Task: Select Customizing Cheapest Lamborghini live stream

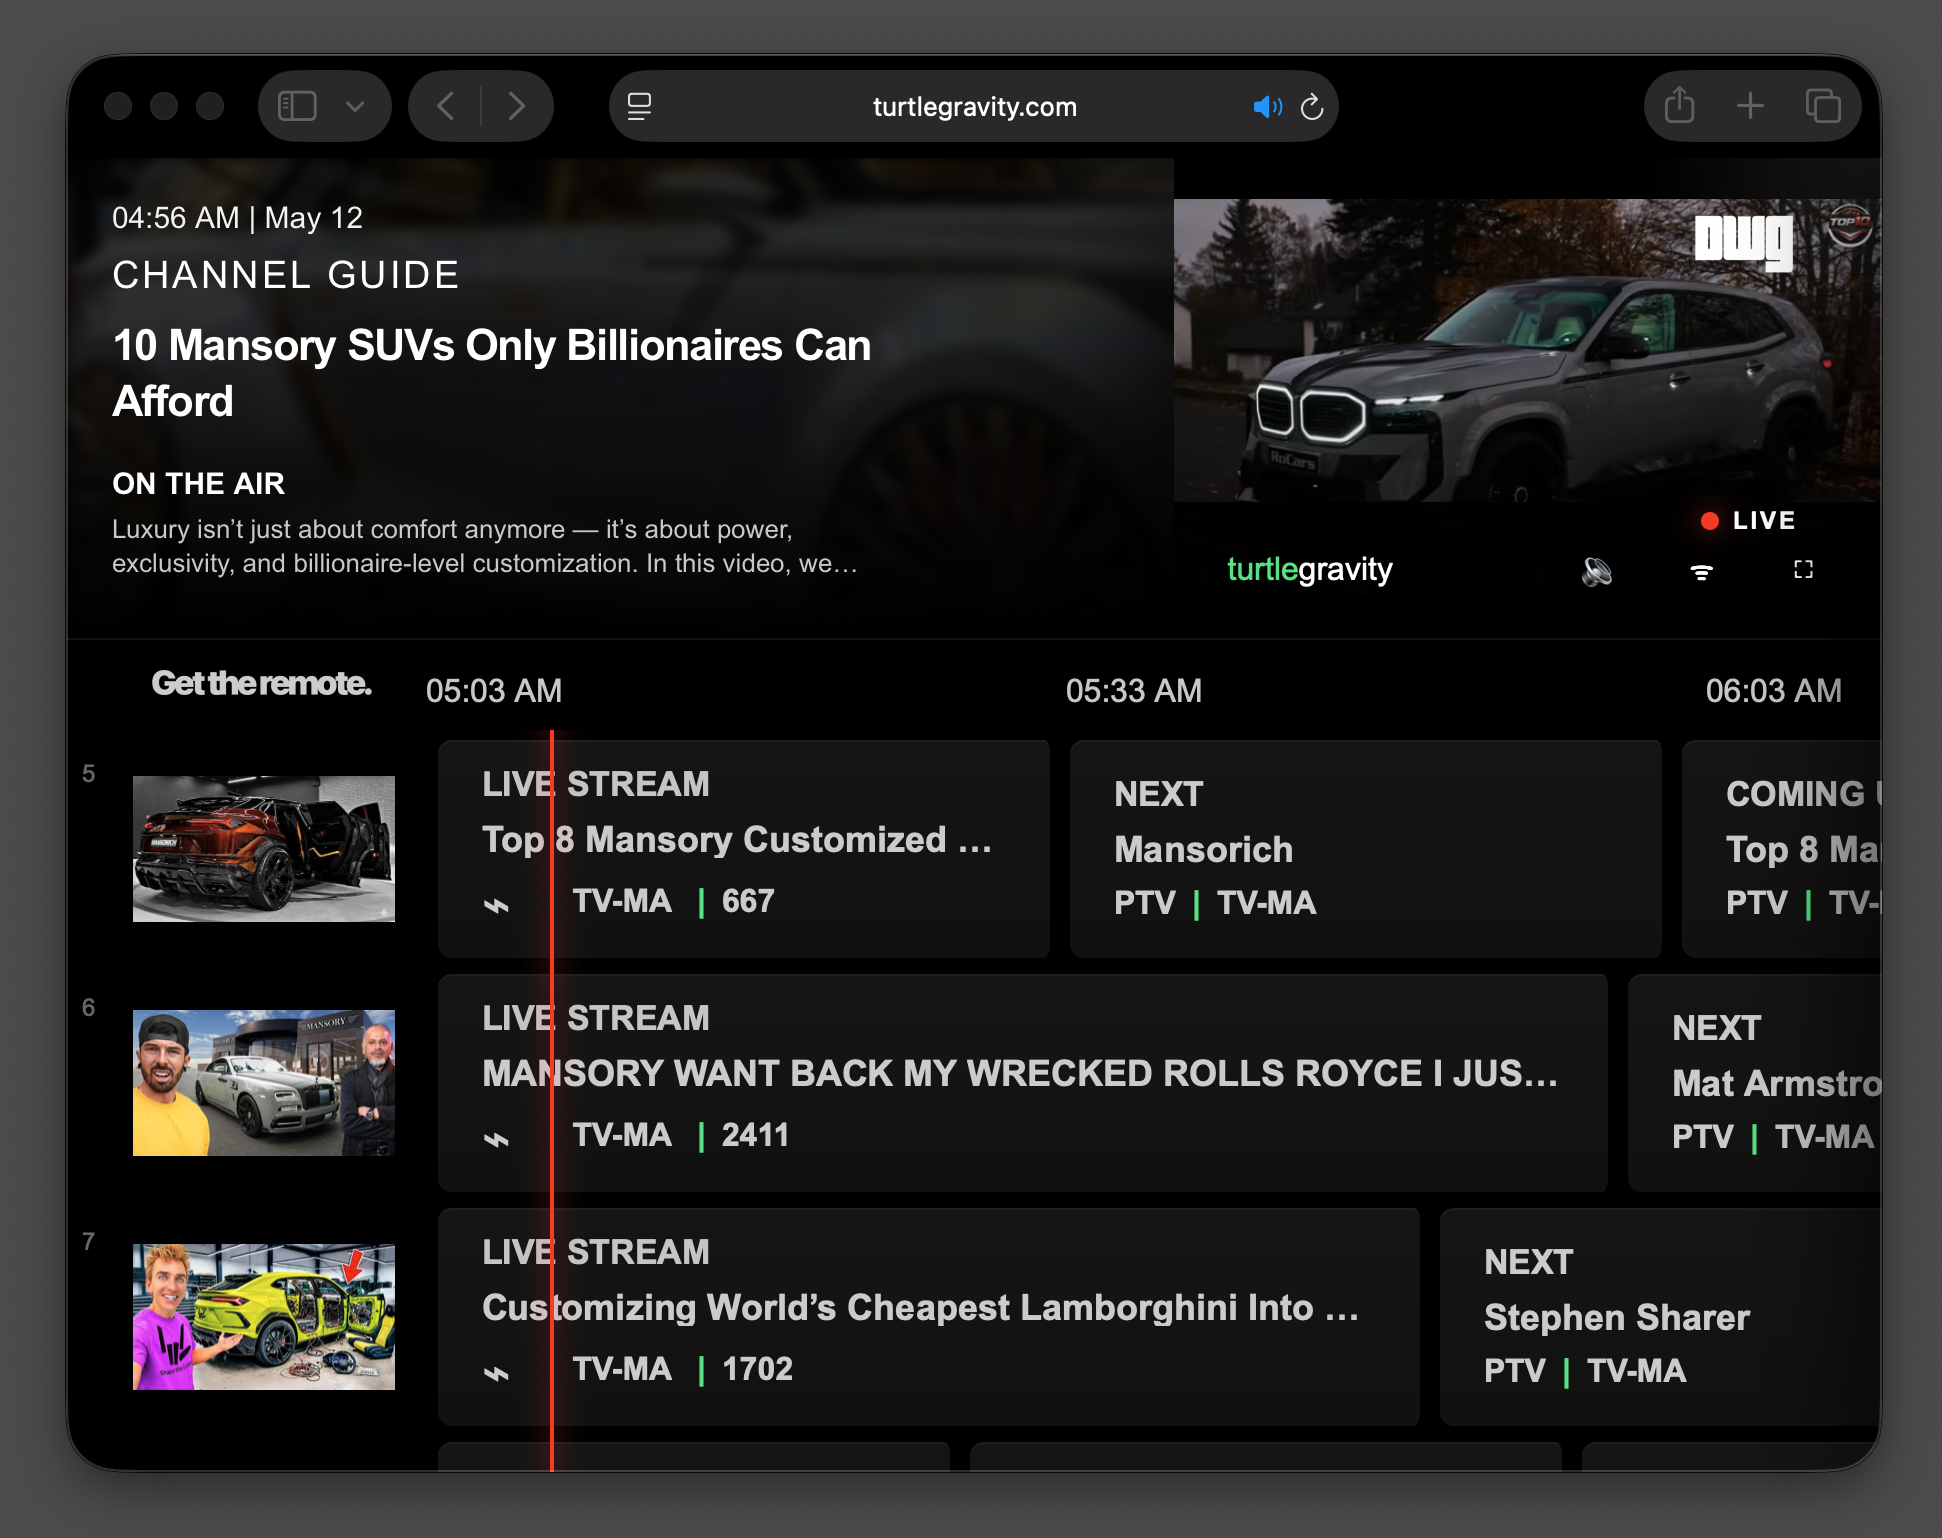Action: [x=929, y=1317]
